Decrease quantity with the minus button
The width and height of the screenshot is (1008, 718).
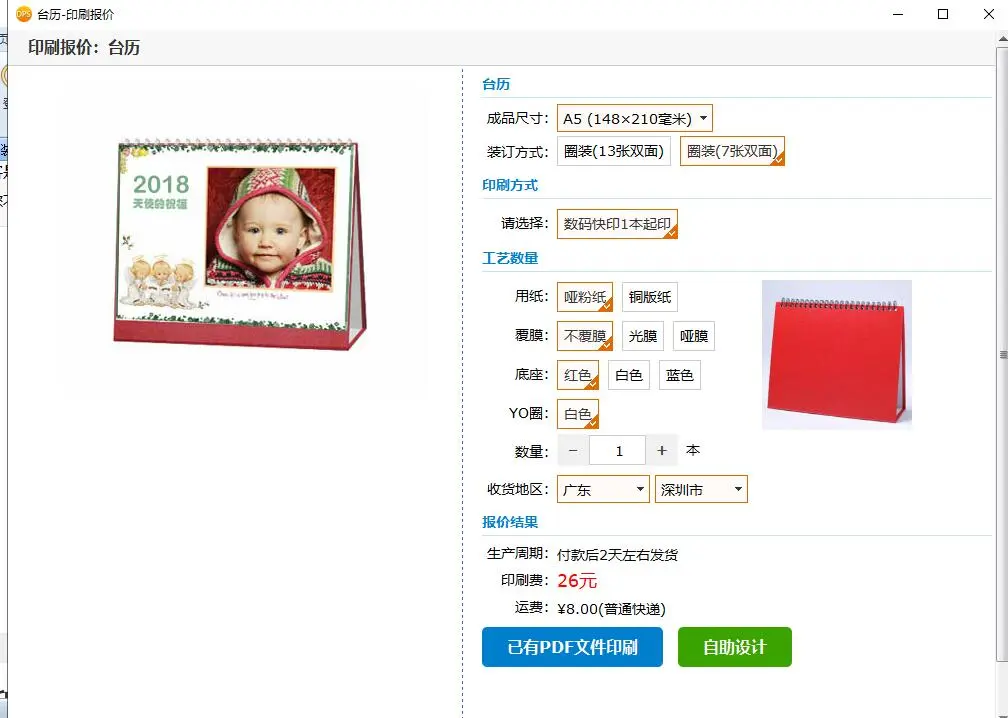[x=573, y=451]
